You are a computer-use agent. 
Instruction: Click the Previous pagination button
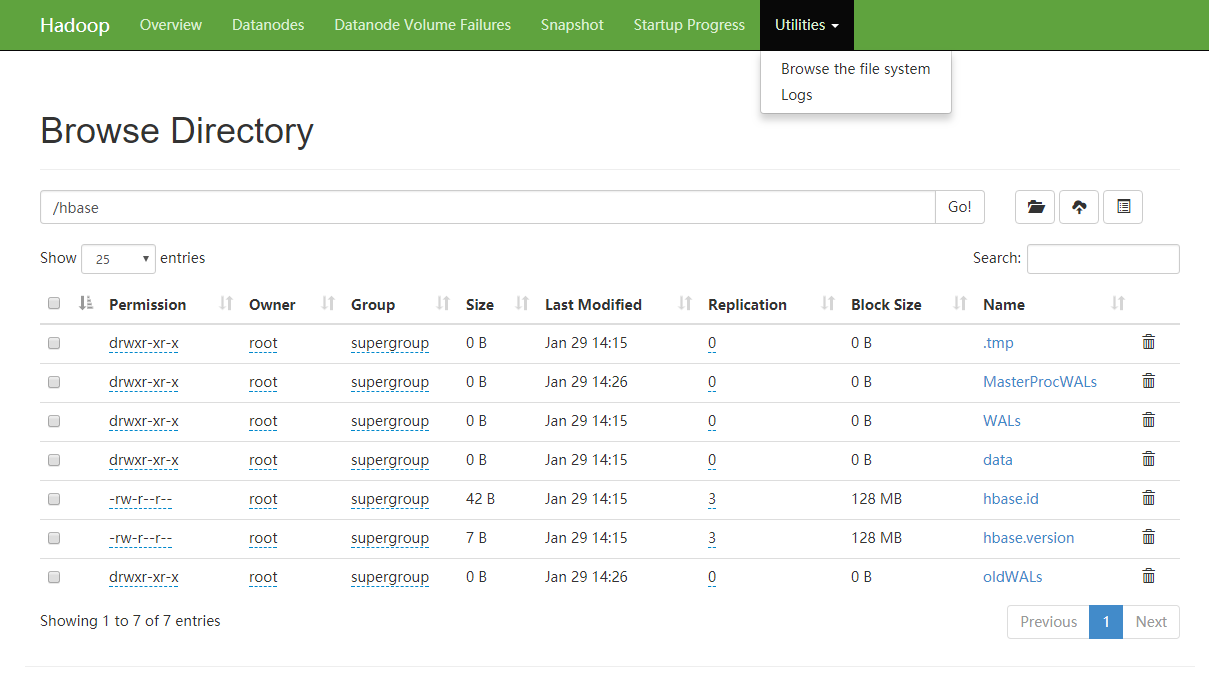coord(1048,622)
